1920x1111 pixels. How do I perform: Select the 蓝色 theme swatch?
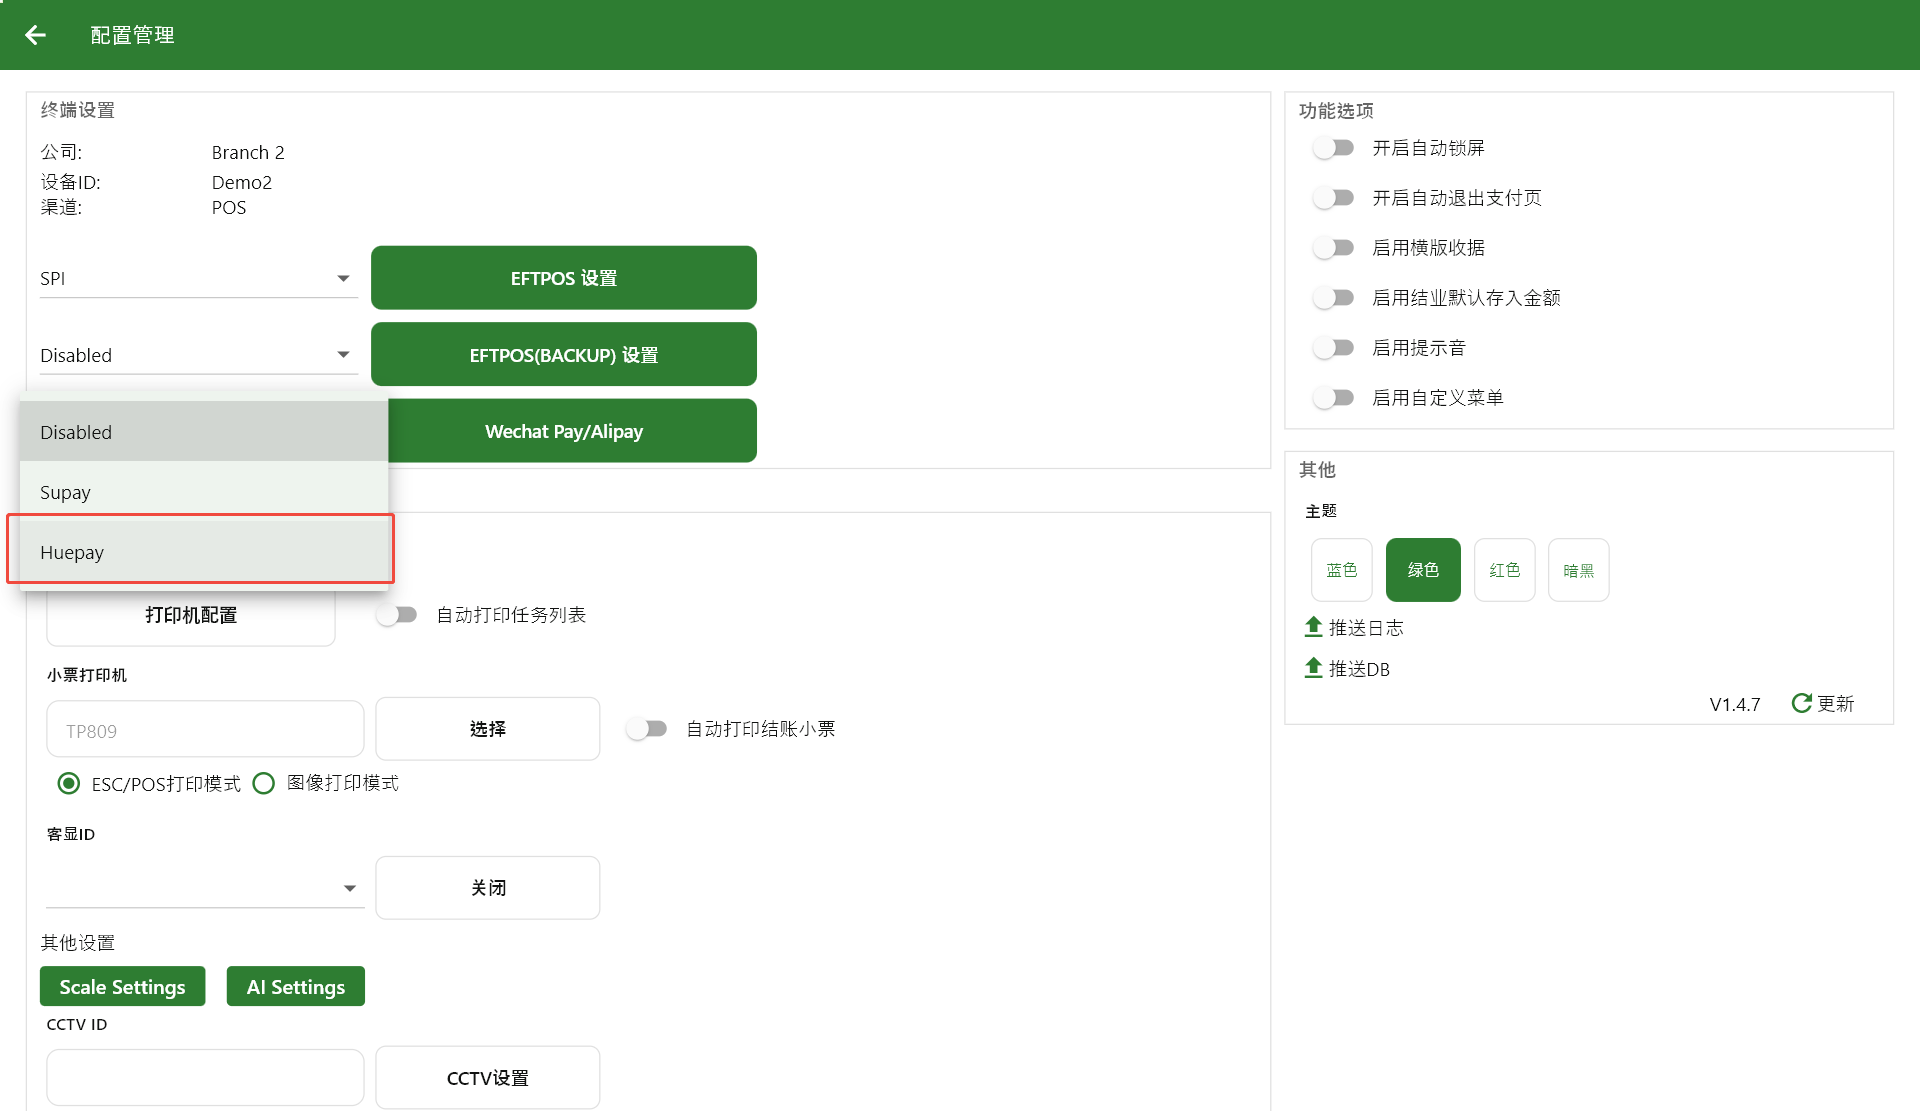tap(1341, 570)
